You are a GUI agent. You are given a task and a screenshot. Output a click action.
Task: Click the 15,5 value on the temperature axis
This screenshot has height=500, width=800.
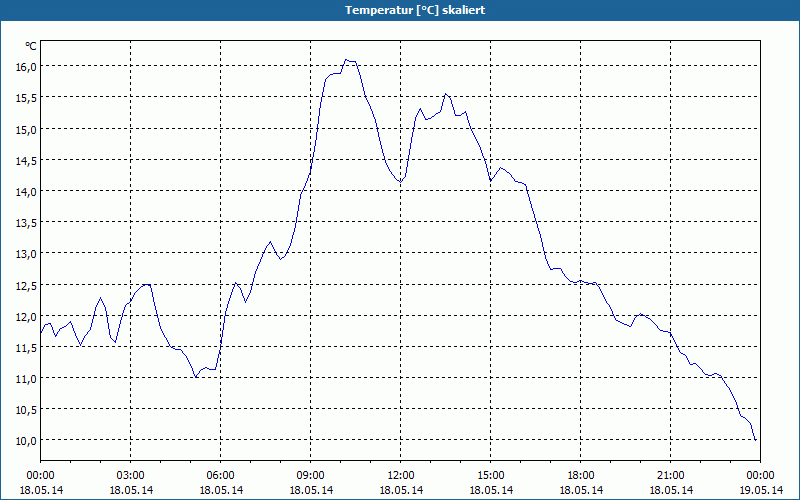26,98
